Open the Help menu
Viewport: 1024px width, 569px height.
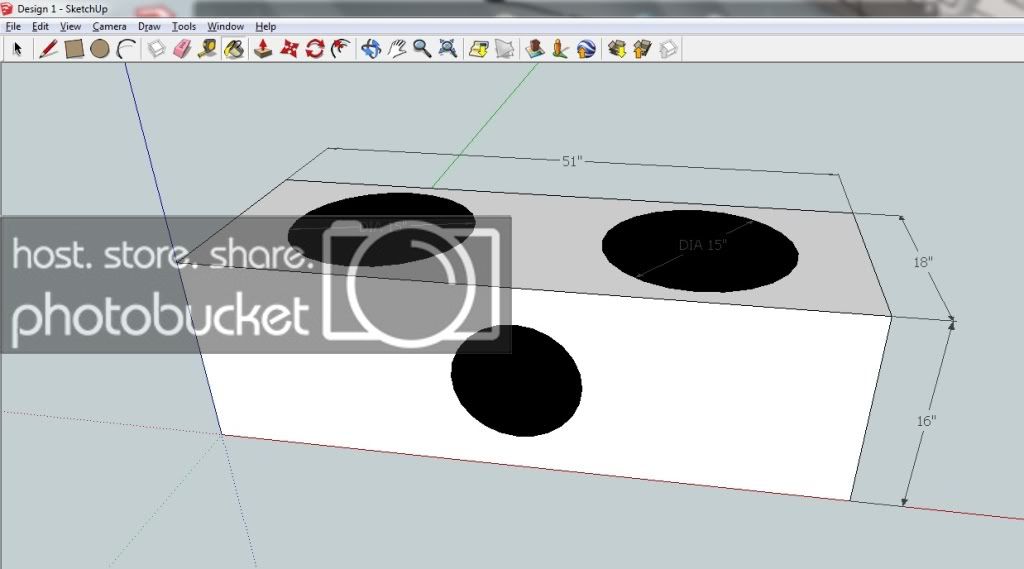[266, 27]
